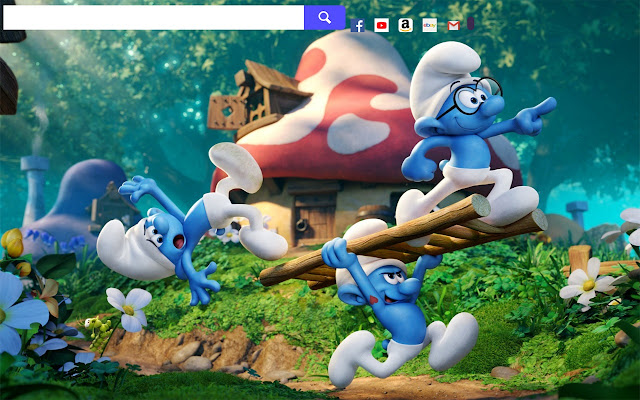
Task: Open the Amazon shortcut icon
Action: tap(405, 25)
